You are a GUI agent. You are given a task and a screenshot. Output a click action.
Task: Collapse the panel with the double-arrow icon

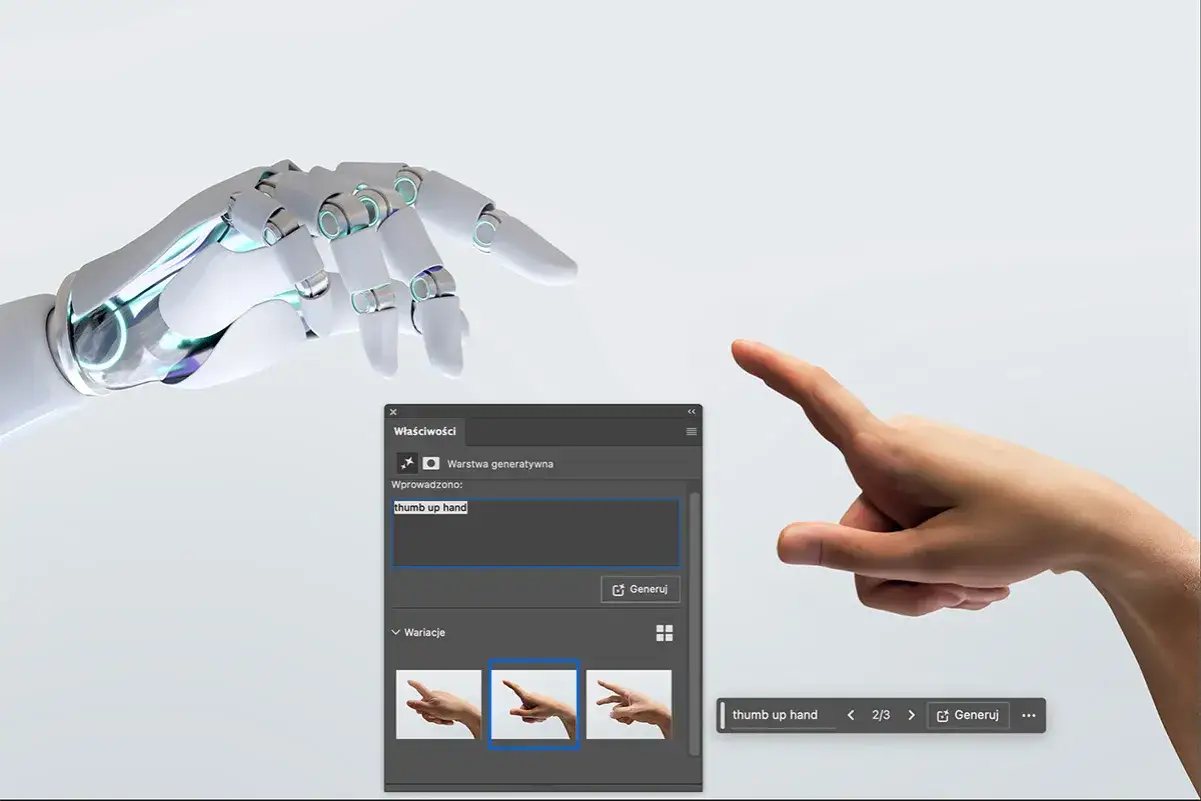pyautogui.click(x=691, y=411)
